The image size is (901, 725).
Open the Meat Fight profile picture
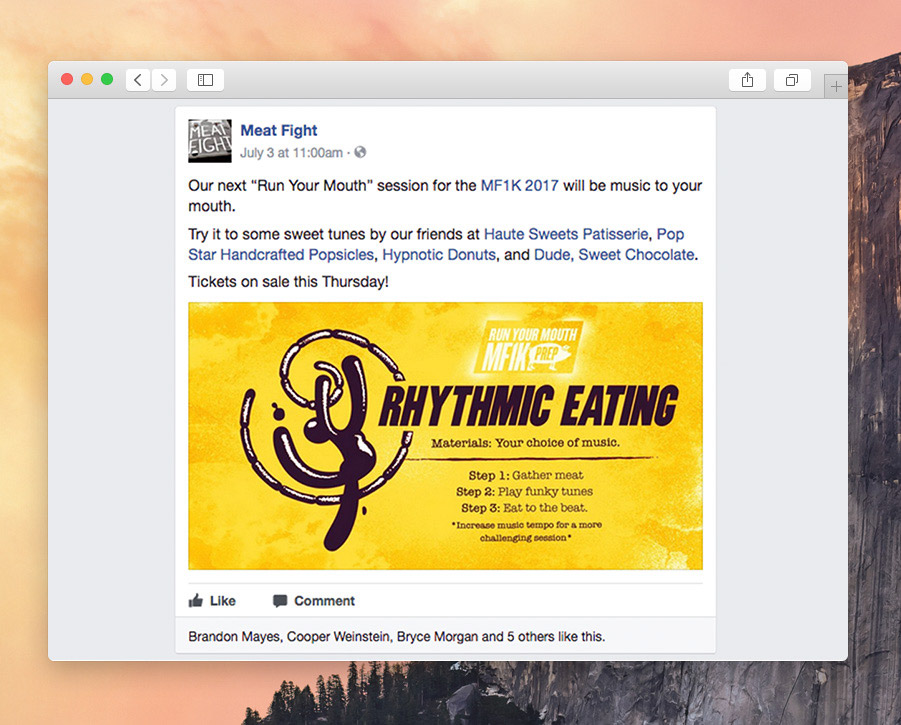210,141
